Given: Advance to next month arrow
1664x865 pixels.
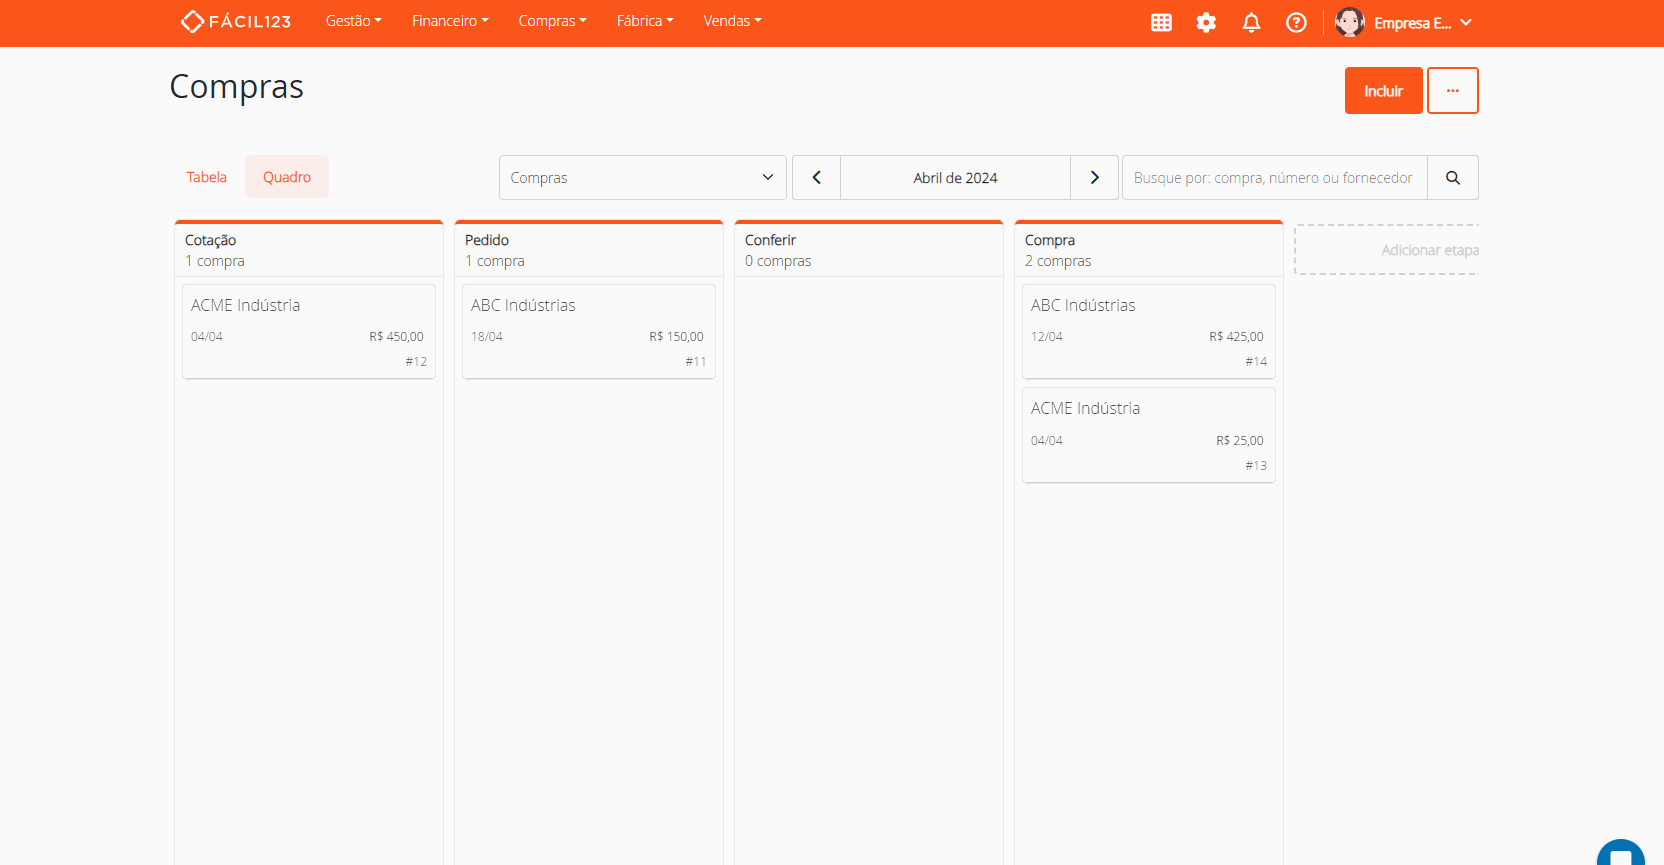Looking at the screenshot, I should click(x=1094, y=178).
